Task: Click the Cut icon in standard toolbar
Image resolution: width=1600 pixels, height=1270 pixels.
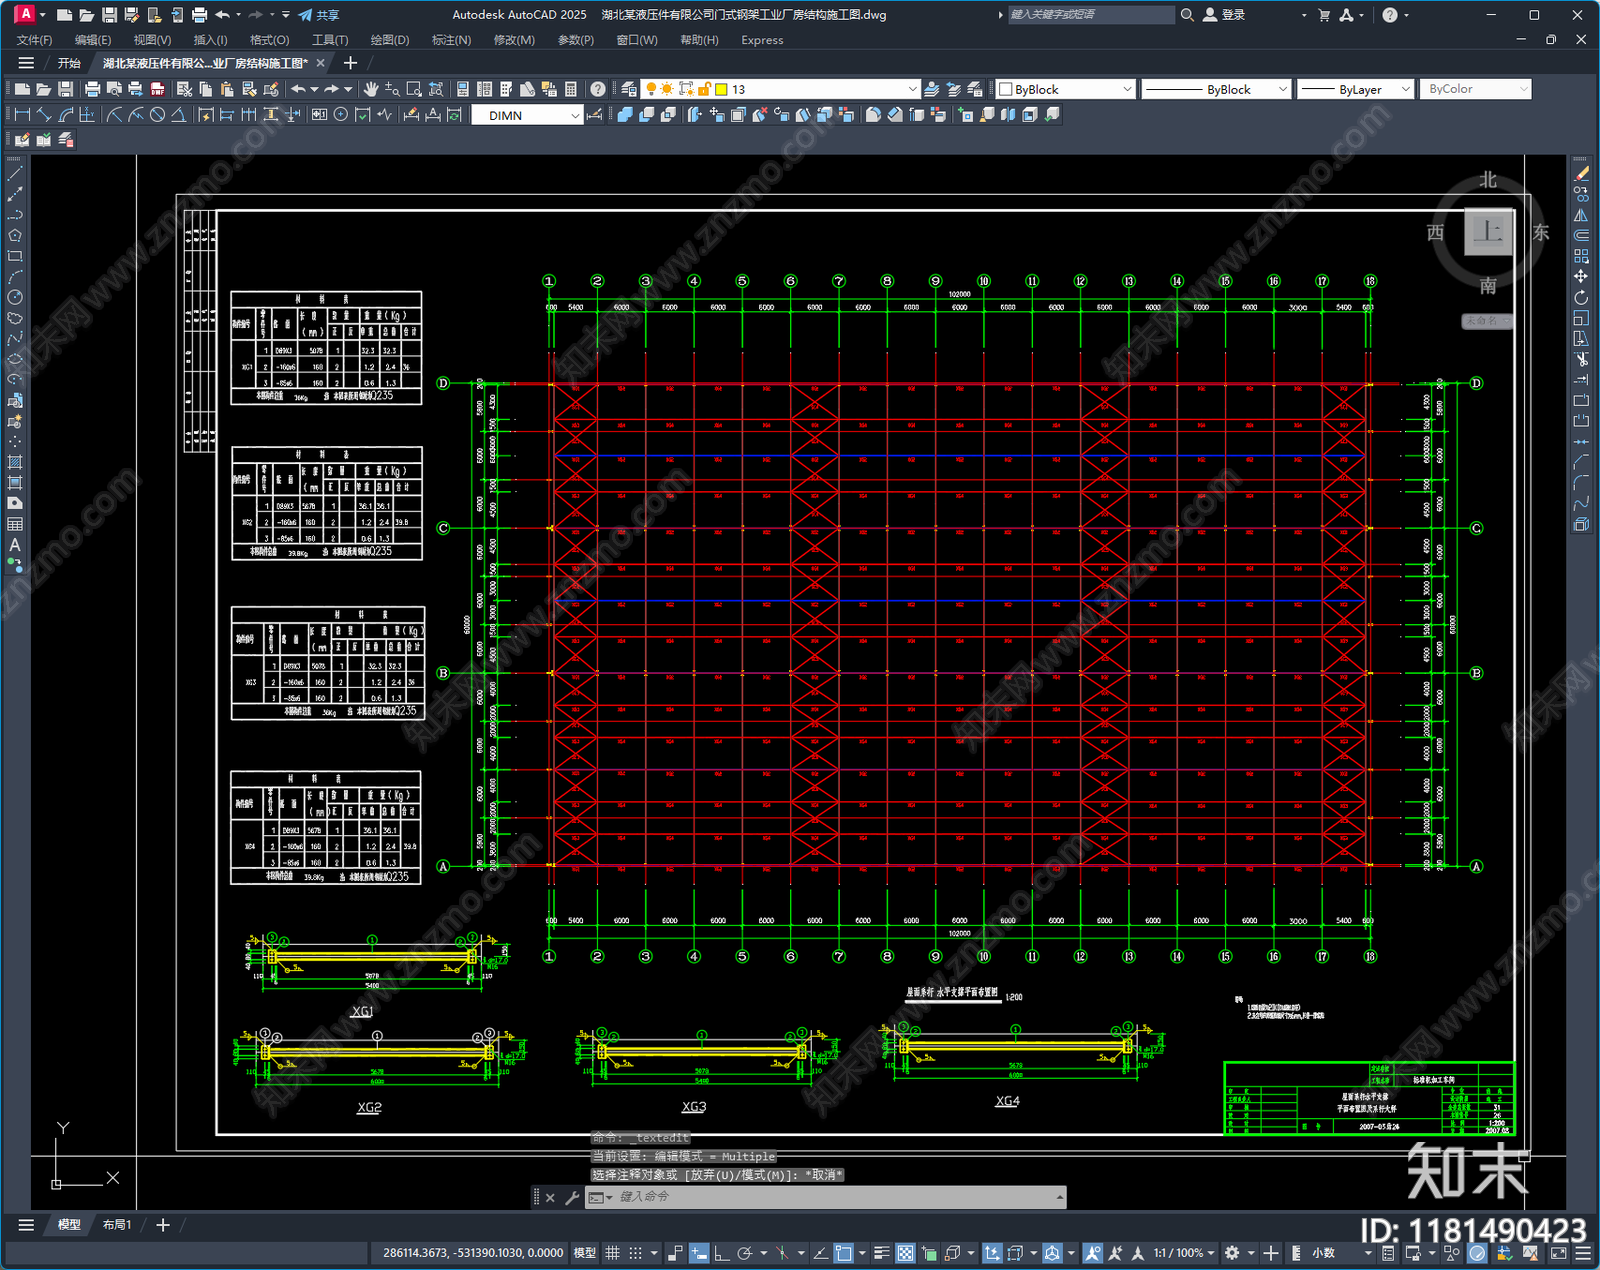Action: pos(184,89)
